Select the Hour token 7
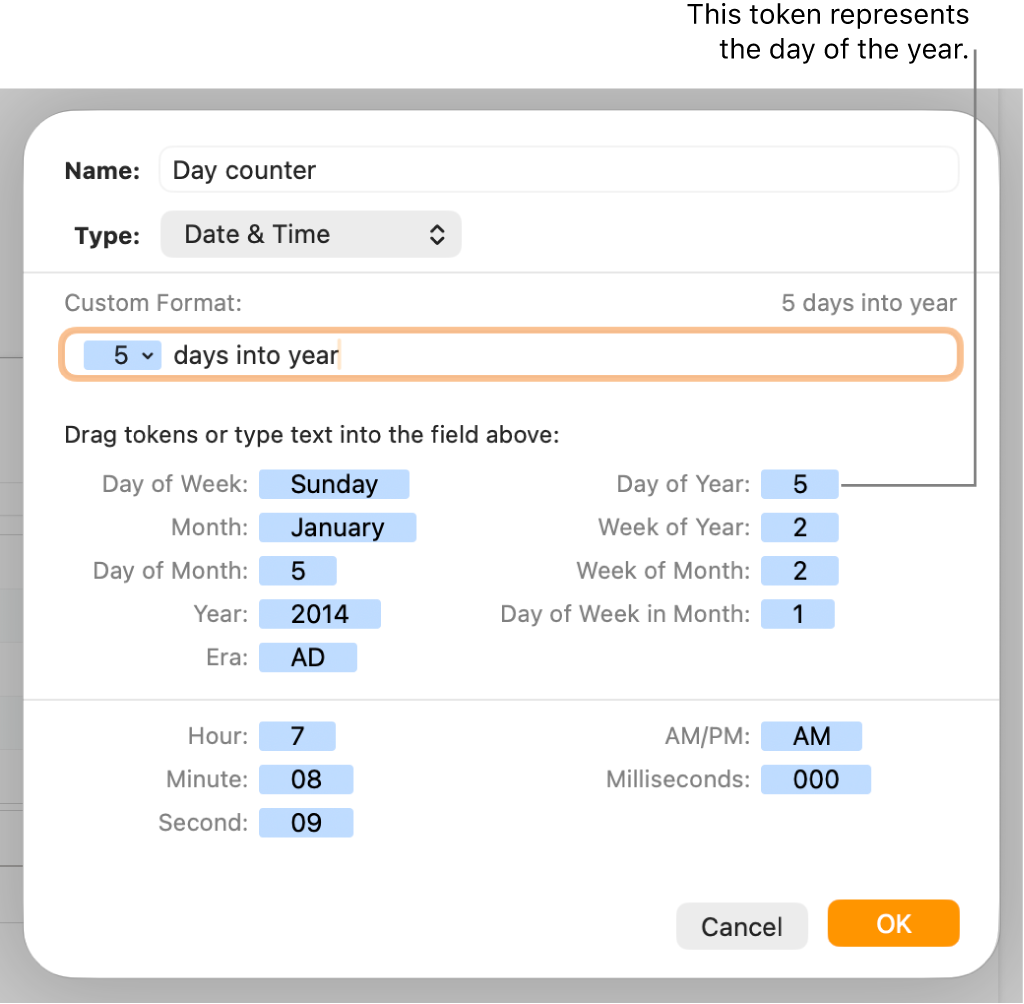 point(296,736)
